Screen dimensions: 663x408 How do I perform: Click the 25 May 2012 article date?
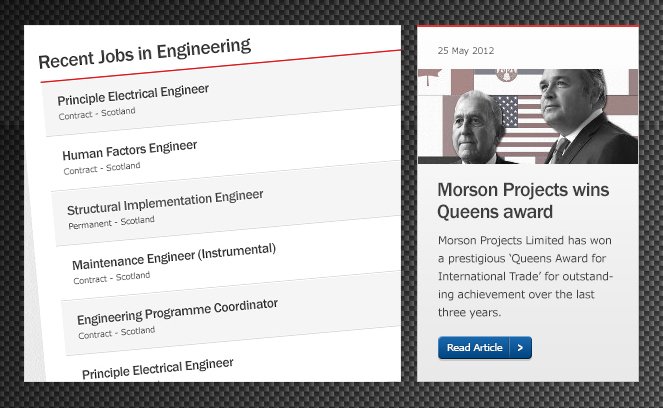pyautogui.click(x=466, y=50)
